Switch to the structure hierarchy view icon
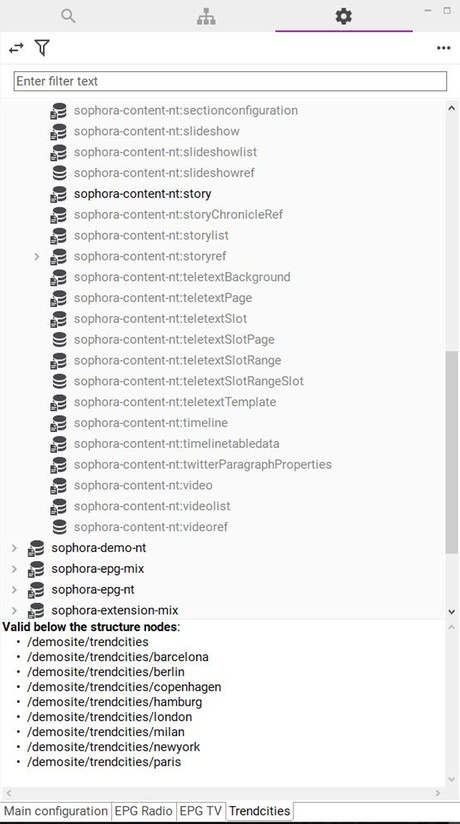This screenshot has width=460, height=824. tap(206, 17)
